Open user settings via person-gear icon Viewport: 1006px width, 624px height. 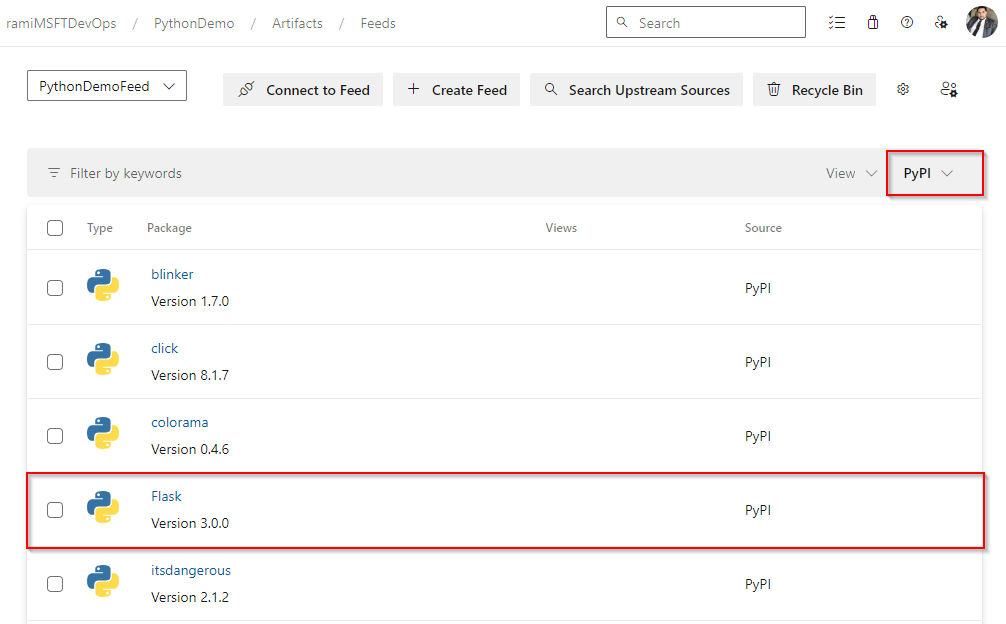pyautogui.click(x=940, y=22)
